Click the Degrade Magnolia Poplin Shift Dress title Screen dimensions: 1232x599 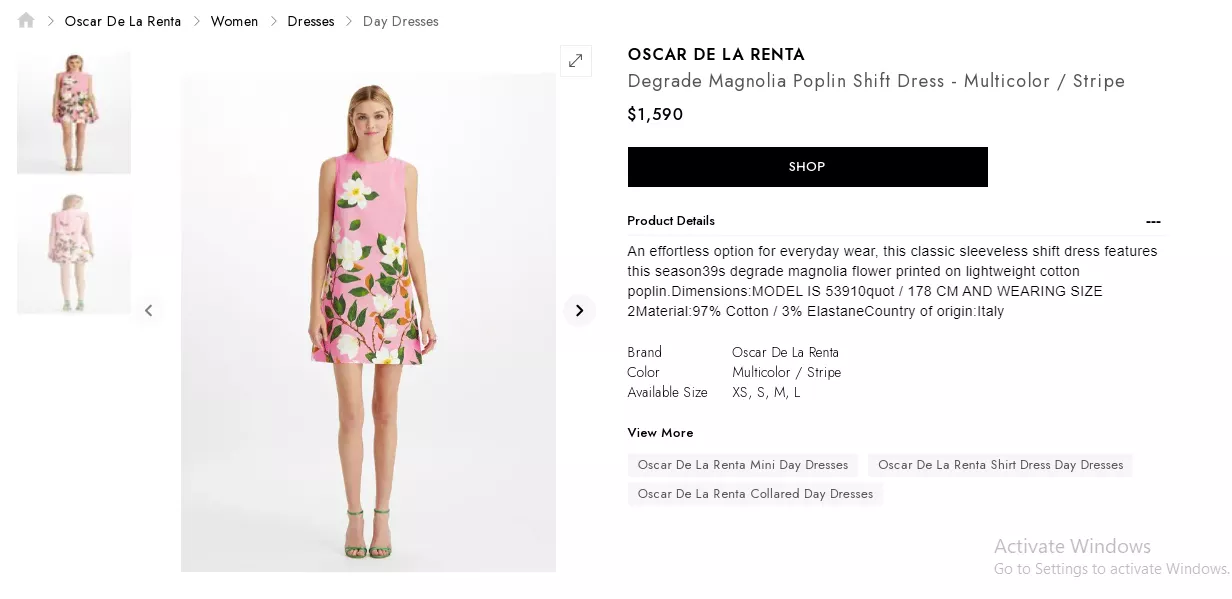pyautogui.click(x=876, y=81)
